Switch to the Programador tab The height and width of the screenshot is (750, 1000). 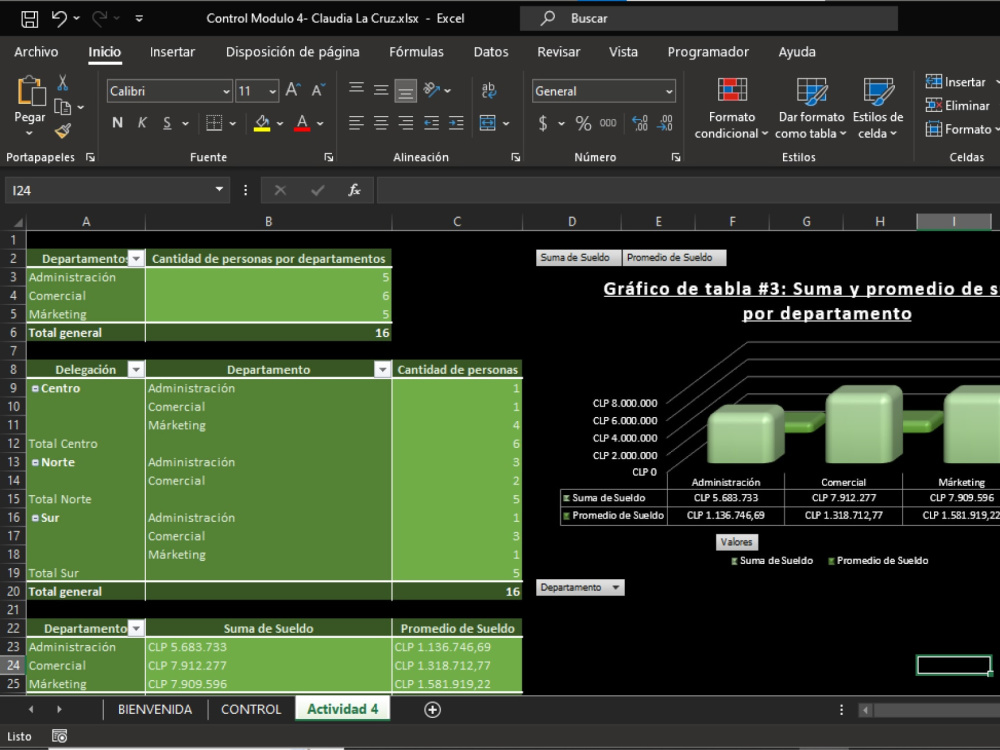(x=708, y=52)
